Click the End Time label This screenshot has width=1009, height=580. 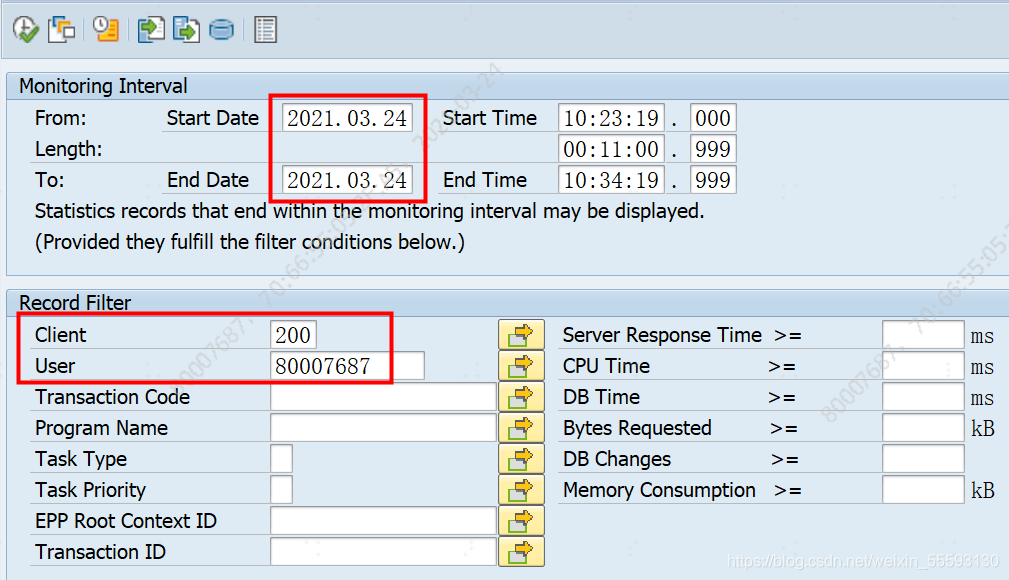pyautogui.click(x=485, y=180)
